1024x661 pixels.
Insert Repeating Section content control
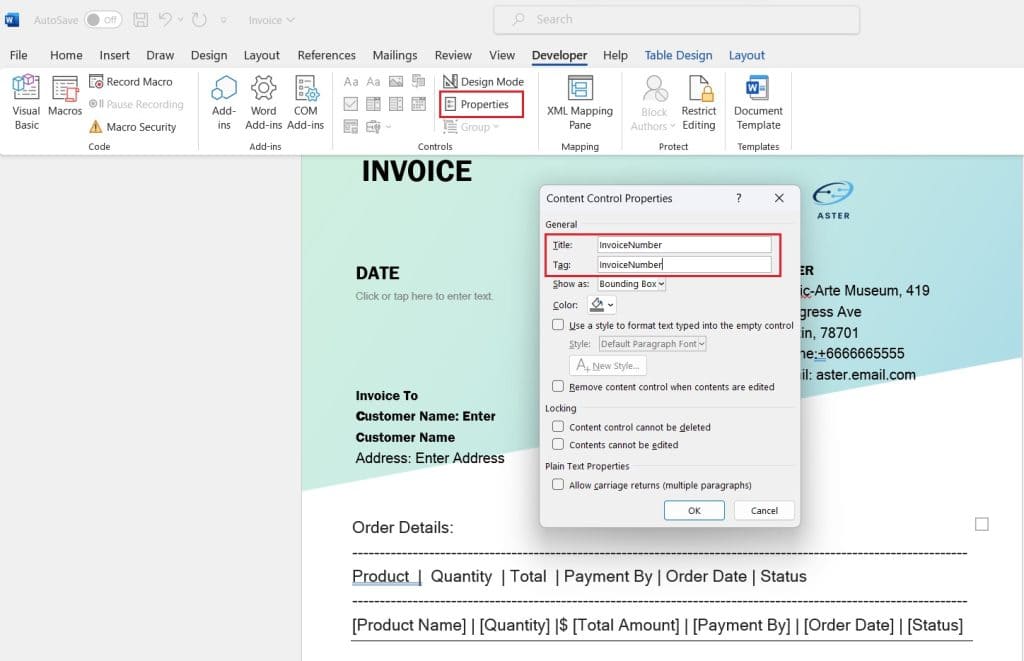pyautogui.click(x=351, y=127)
